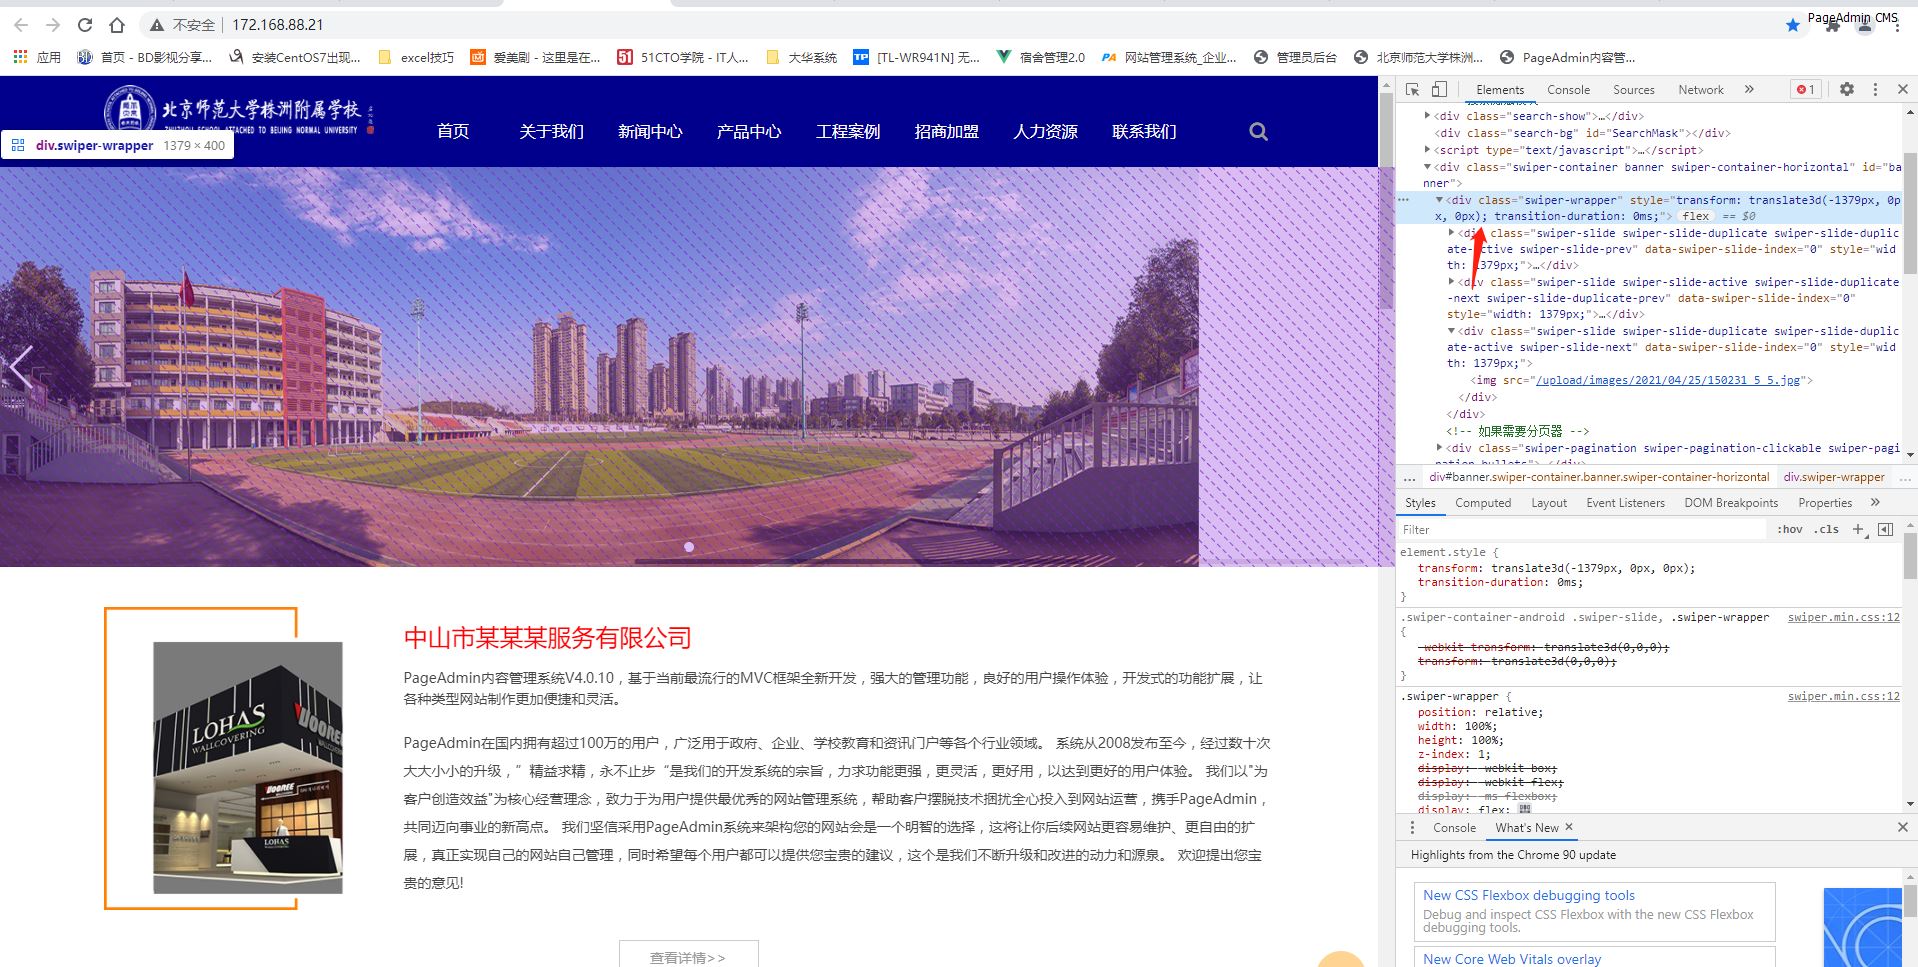1918x967 pixels.
Task: Click the school logo in header
Action: click(x=240, y=112)
